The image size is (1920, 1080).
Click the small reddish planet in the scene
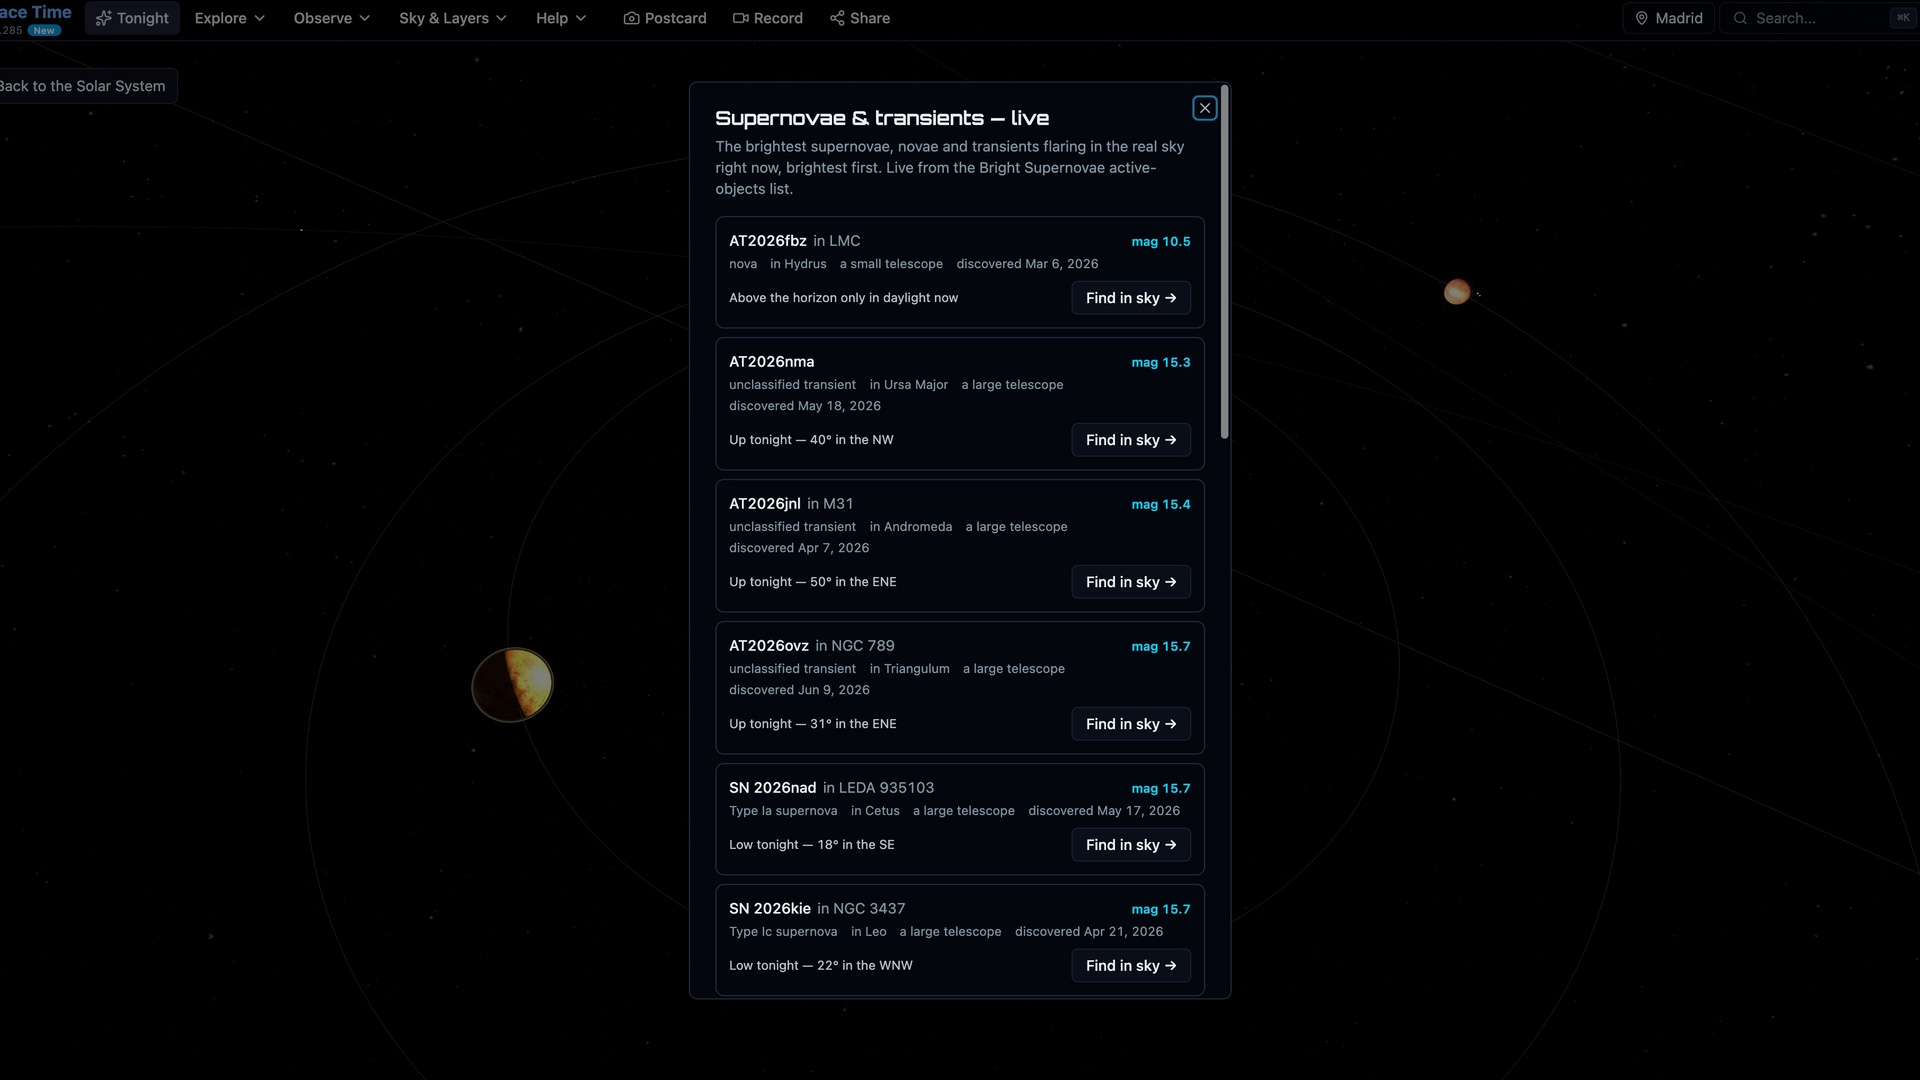tap(1457, 292)
